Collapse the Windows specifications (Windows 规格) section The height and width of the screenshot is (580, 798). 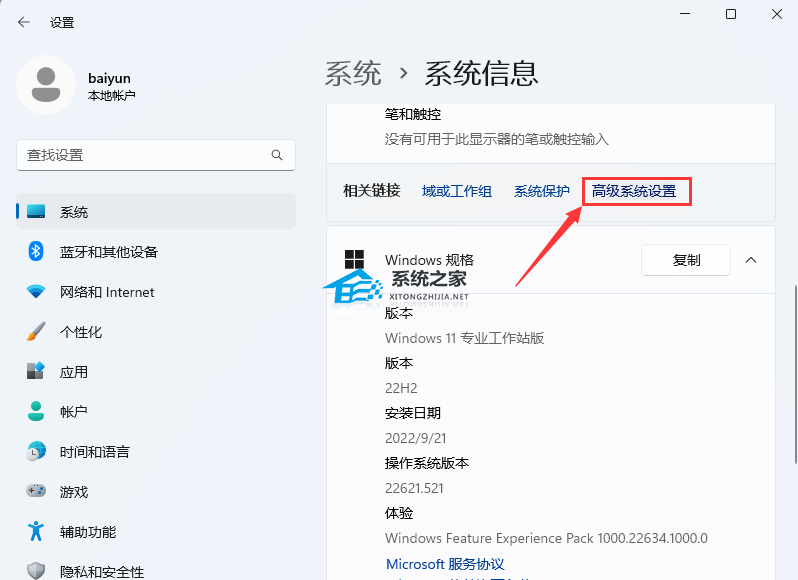pyautogui.click(x=751, y=260)
